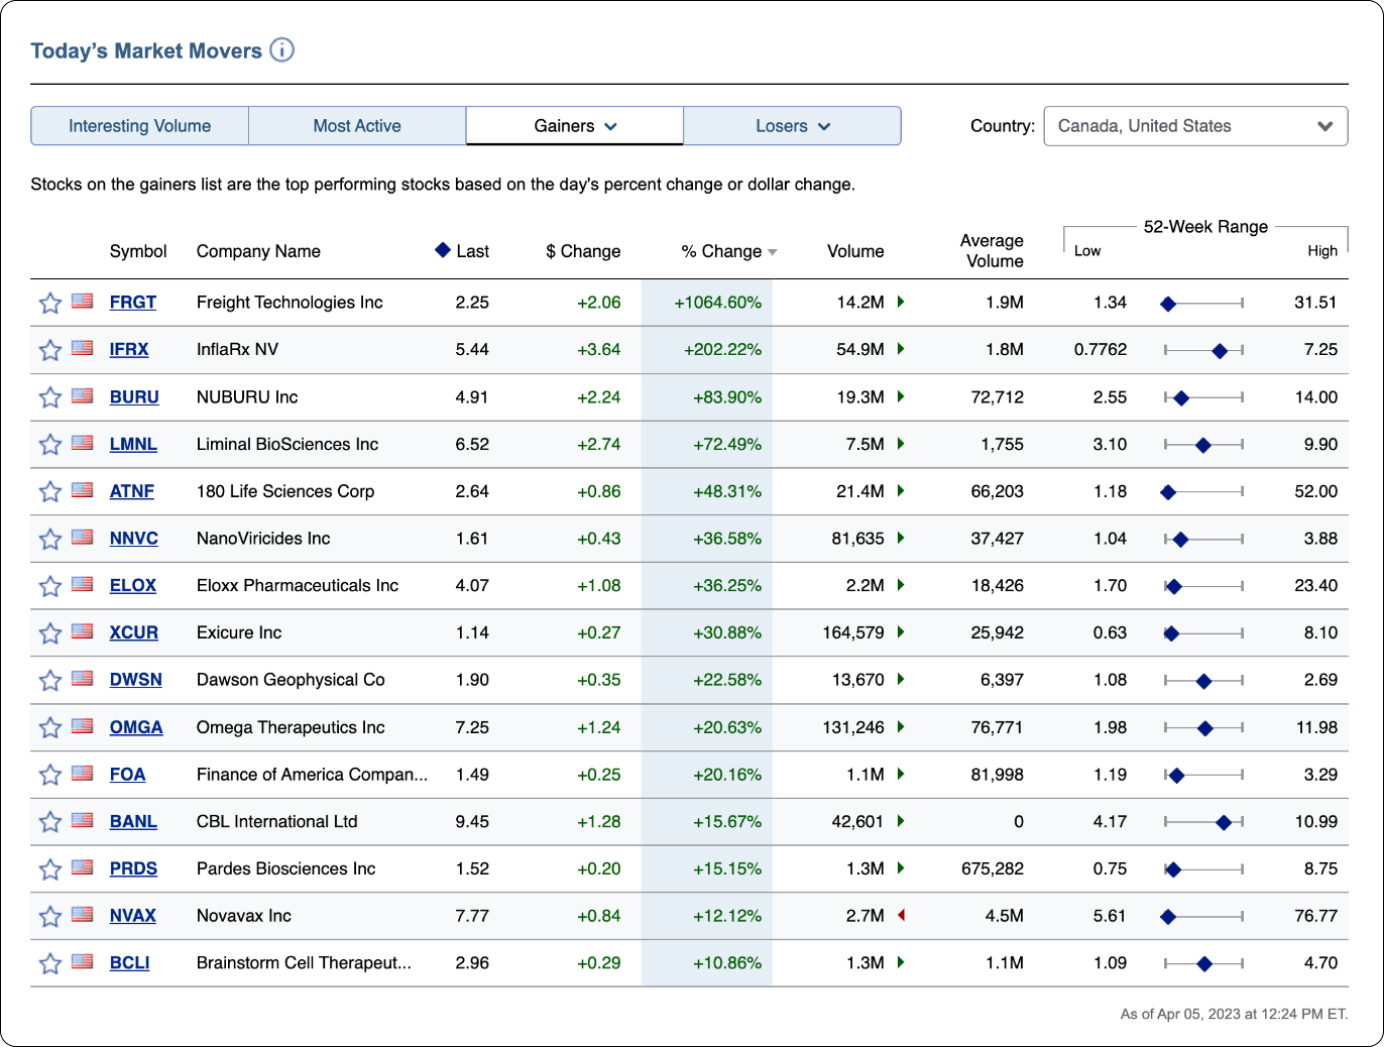
Task: Click the green volume arrow in BURU row
Action: pyautogui.click(x=901, y=397)
